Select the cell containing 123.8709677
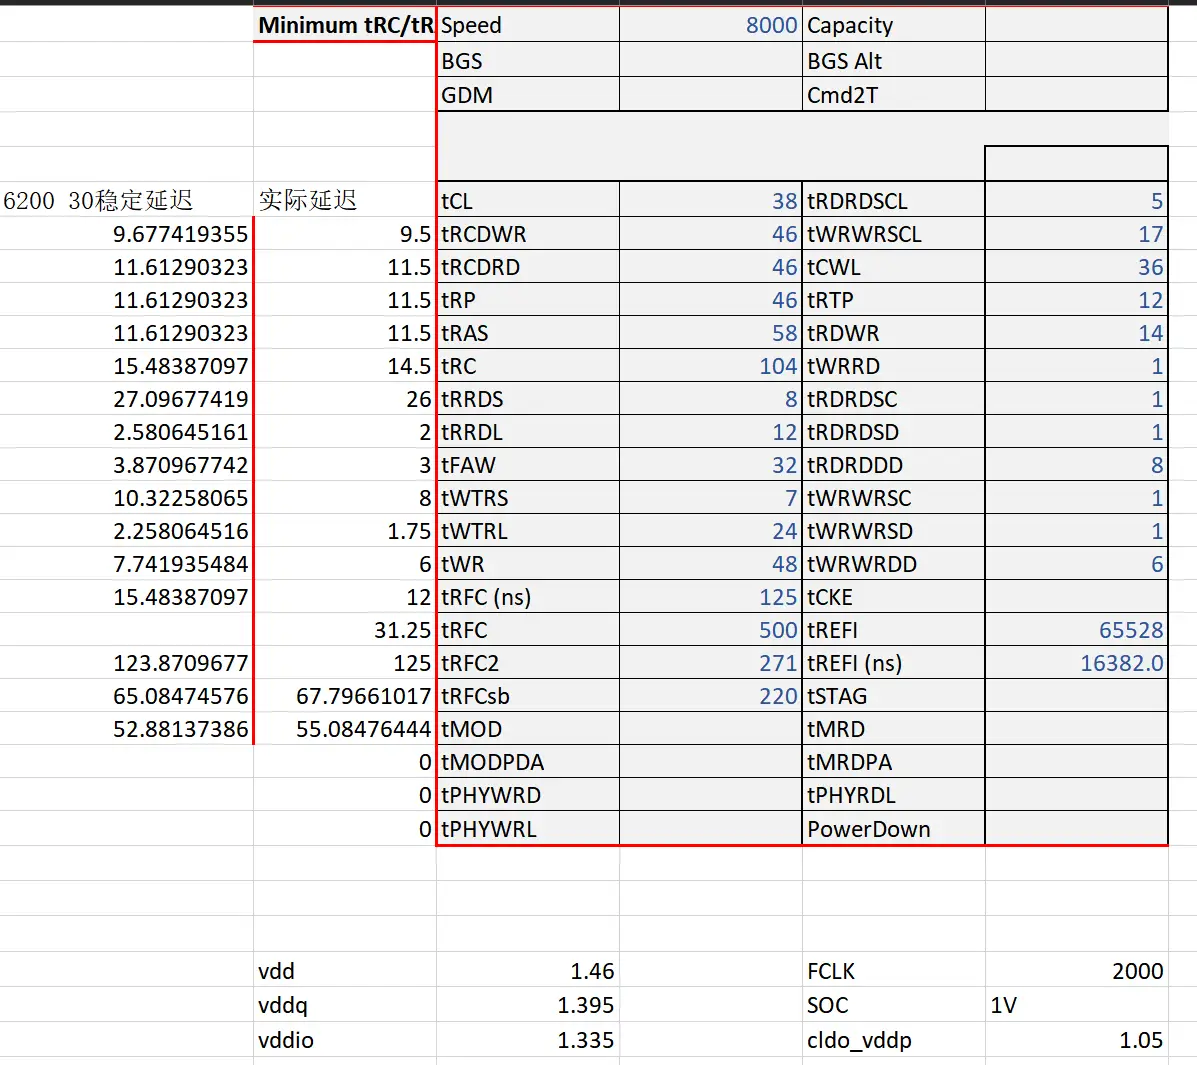 pyautogui.click(x=126, y=663)
